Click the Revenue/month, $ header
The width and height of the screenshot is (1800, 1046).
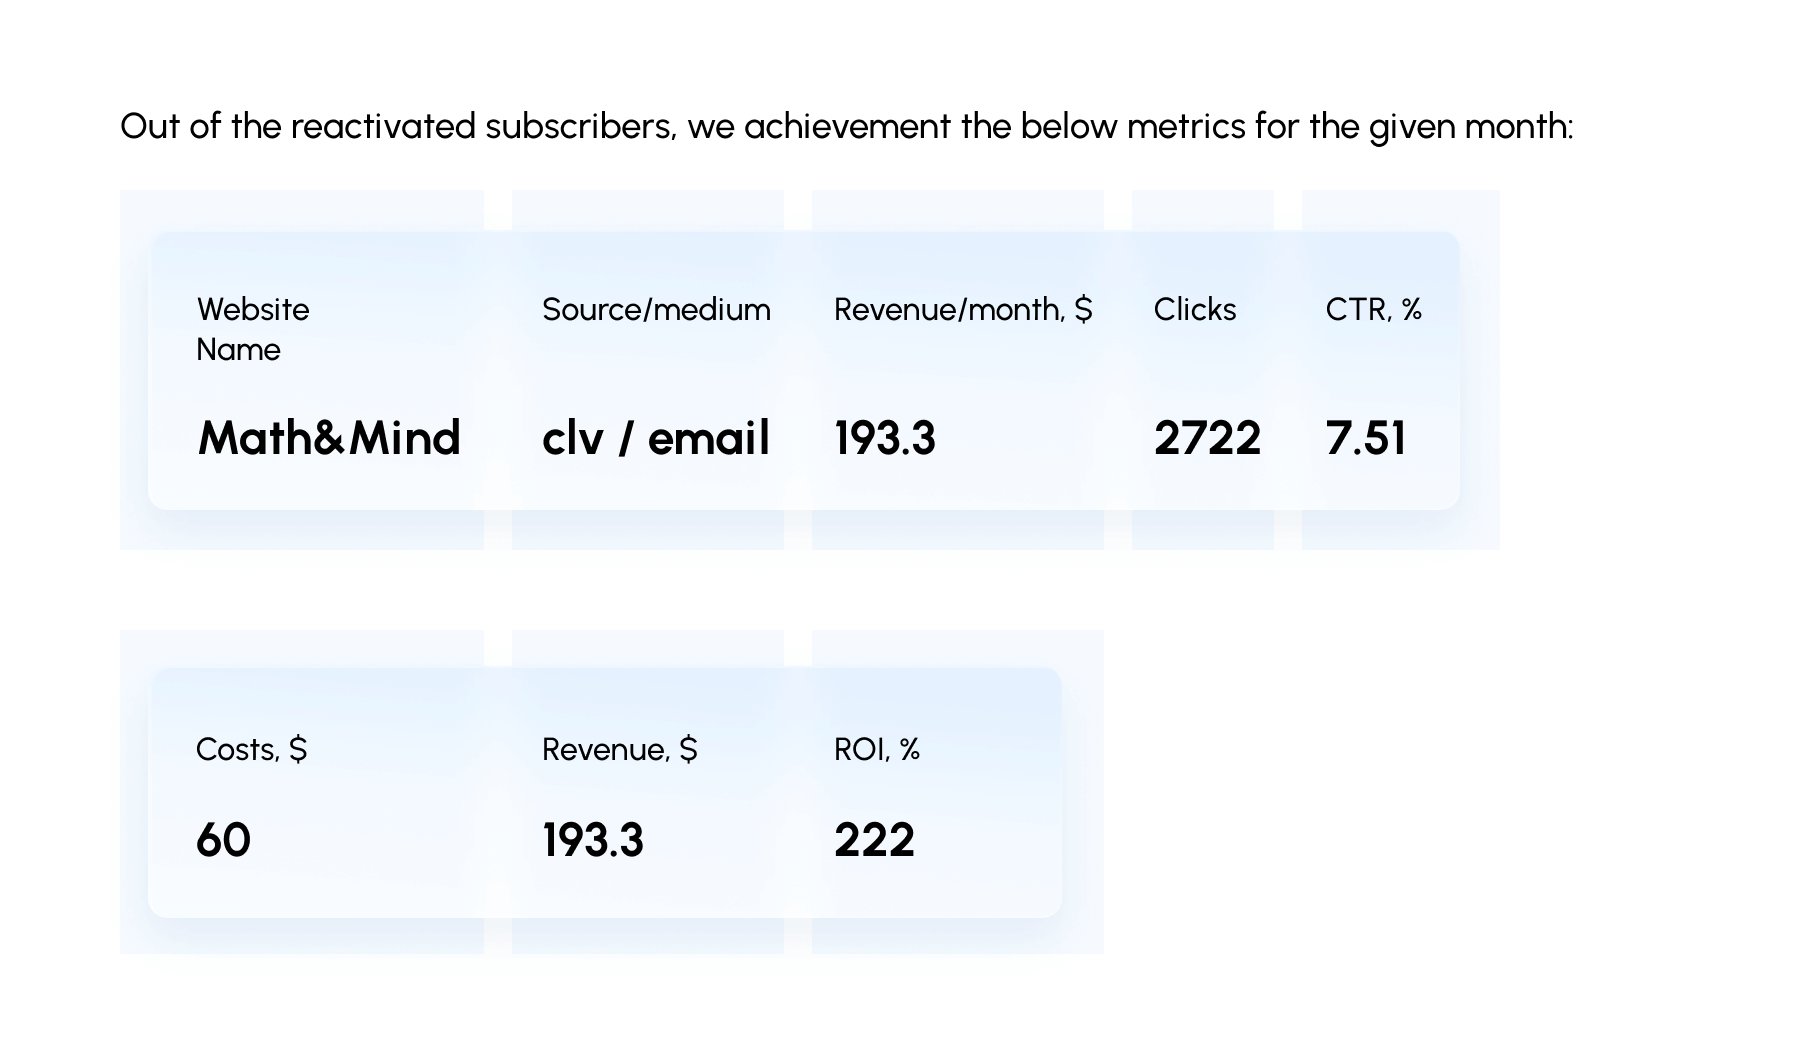pyautogui.click(x=963, y=309)
